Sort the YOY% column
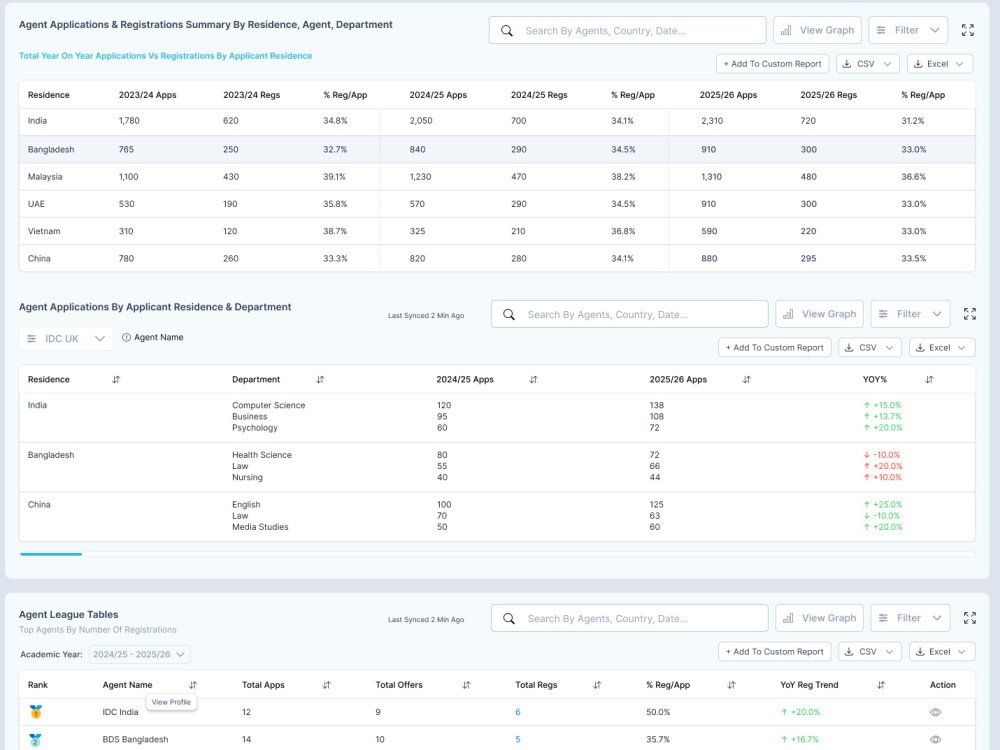 929,379
